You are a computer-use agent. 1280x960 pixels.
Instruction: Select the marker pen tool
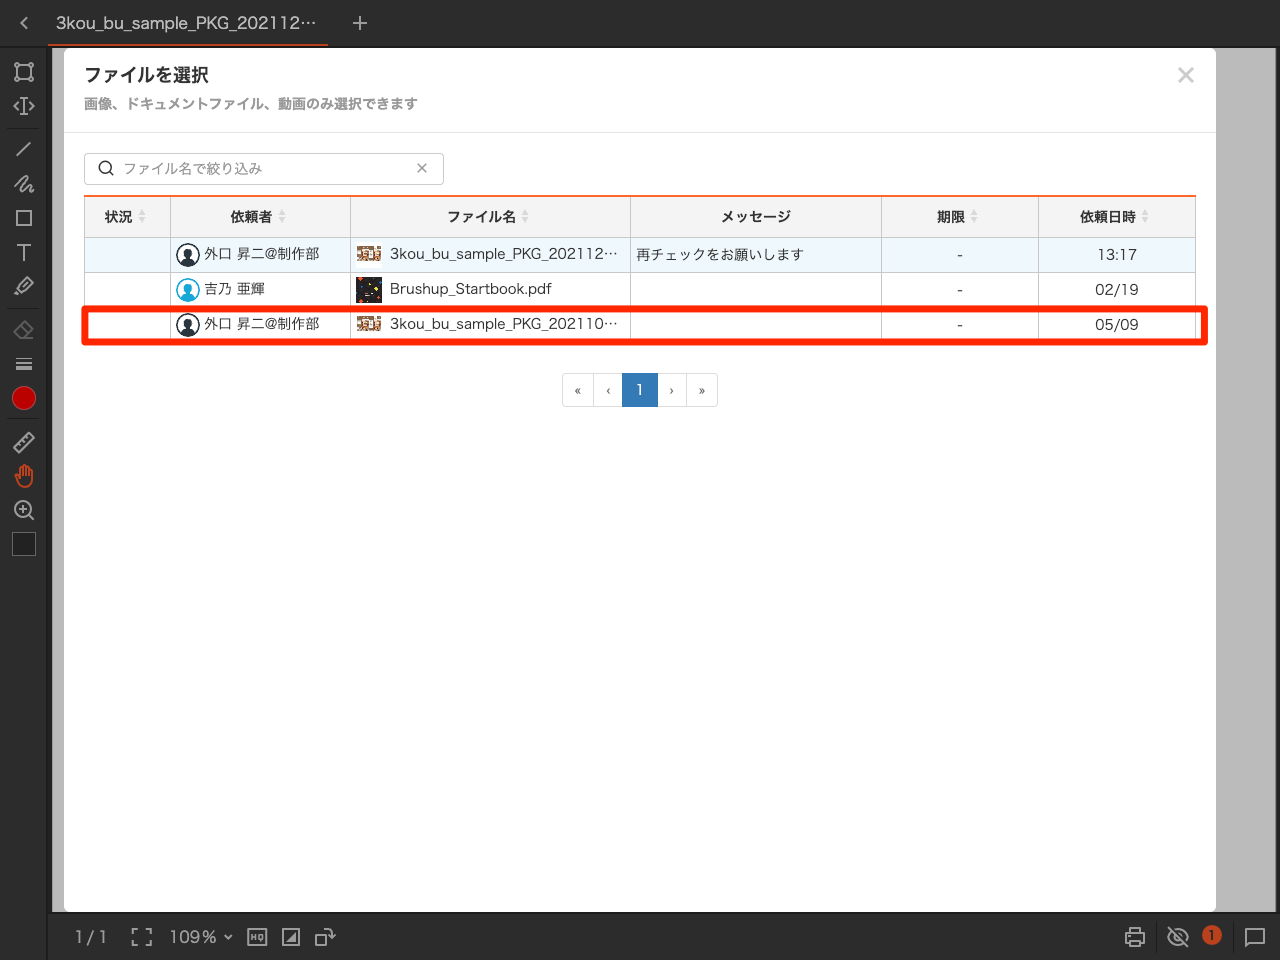[23, 286]
